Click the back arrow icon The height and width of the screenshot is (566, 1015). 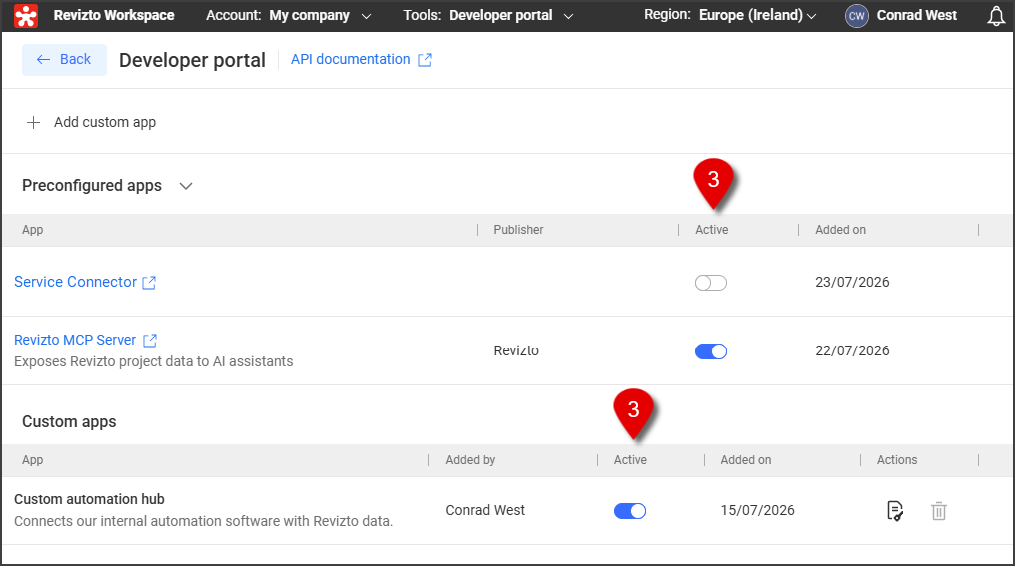(43, 60)
